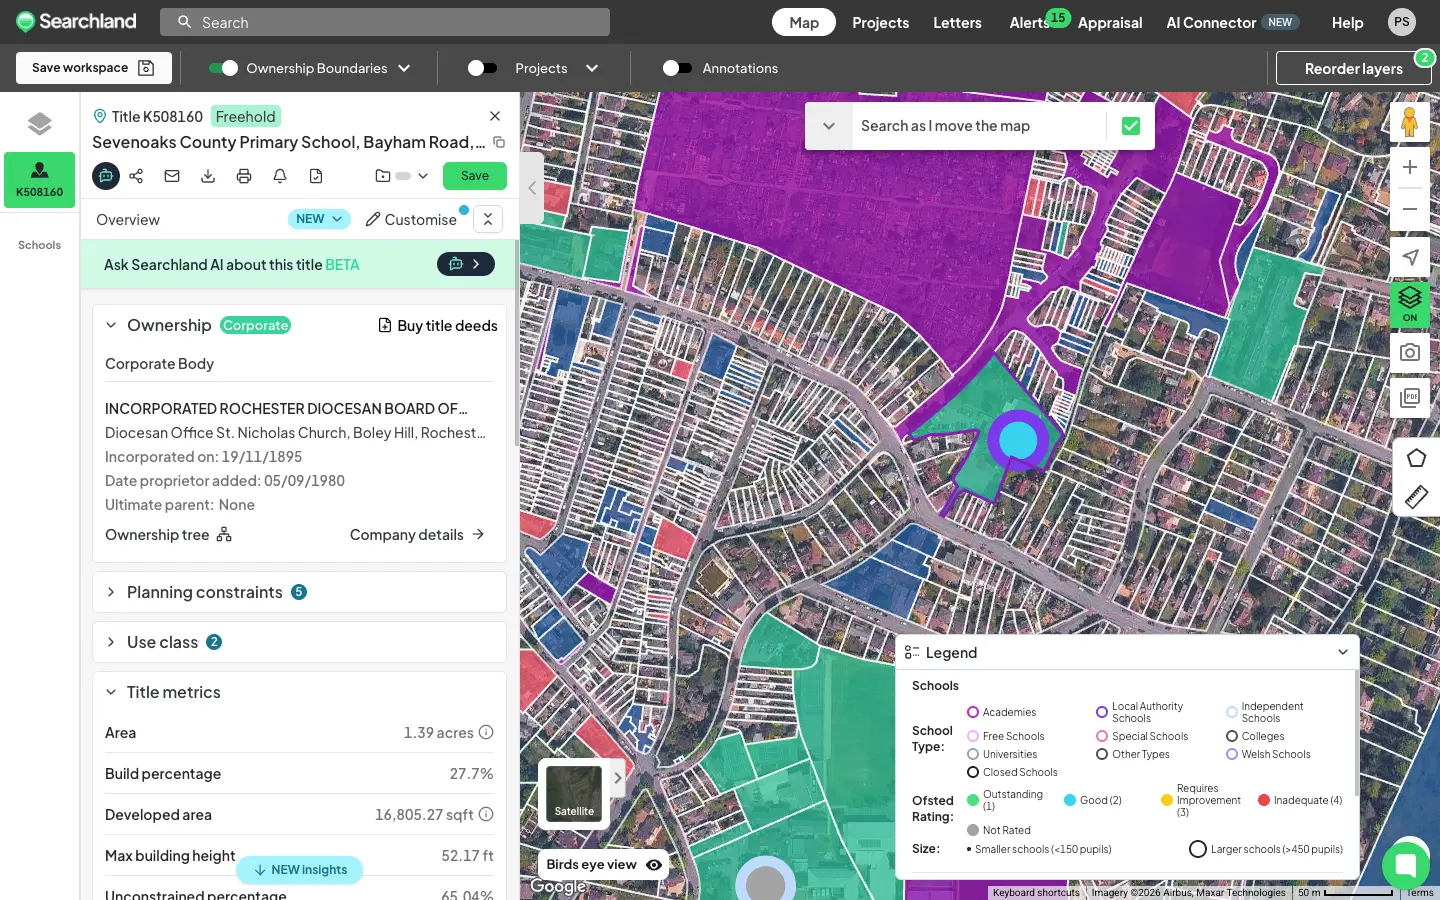
Task: Click the download icon in title toolbar
Action: pos(208,176)
